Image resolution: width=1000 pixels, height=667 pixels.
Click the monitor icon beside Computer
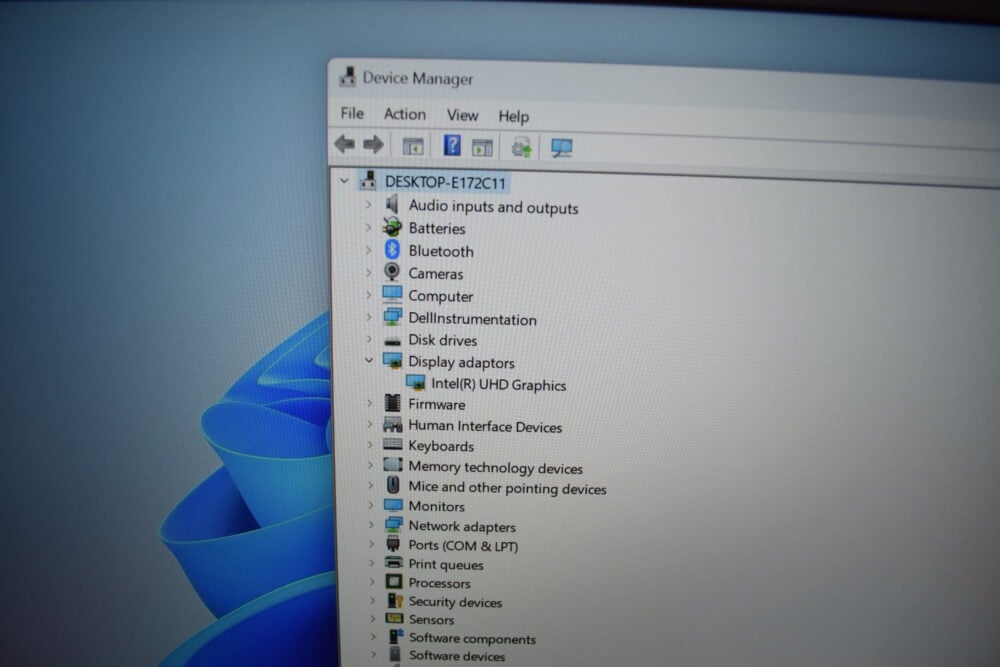(x=392, y=294)
